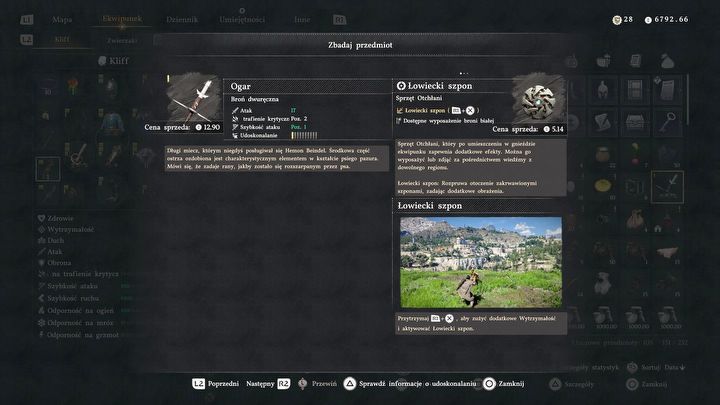Click the Łowiecki szpon circular gear icon
The height and width of the screenshot is (405, 720).
pyautogui.click(x=539, y=100)
